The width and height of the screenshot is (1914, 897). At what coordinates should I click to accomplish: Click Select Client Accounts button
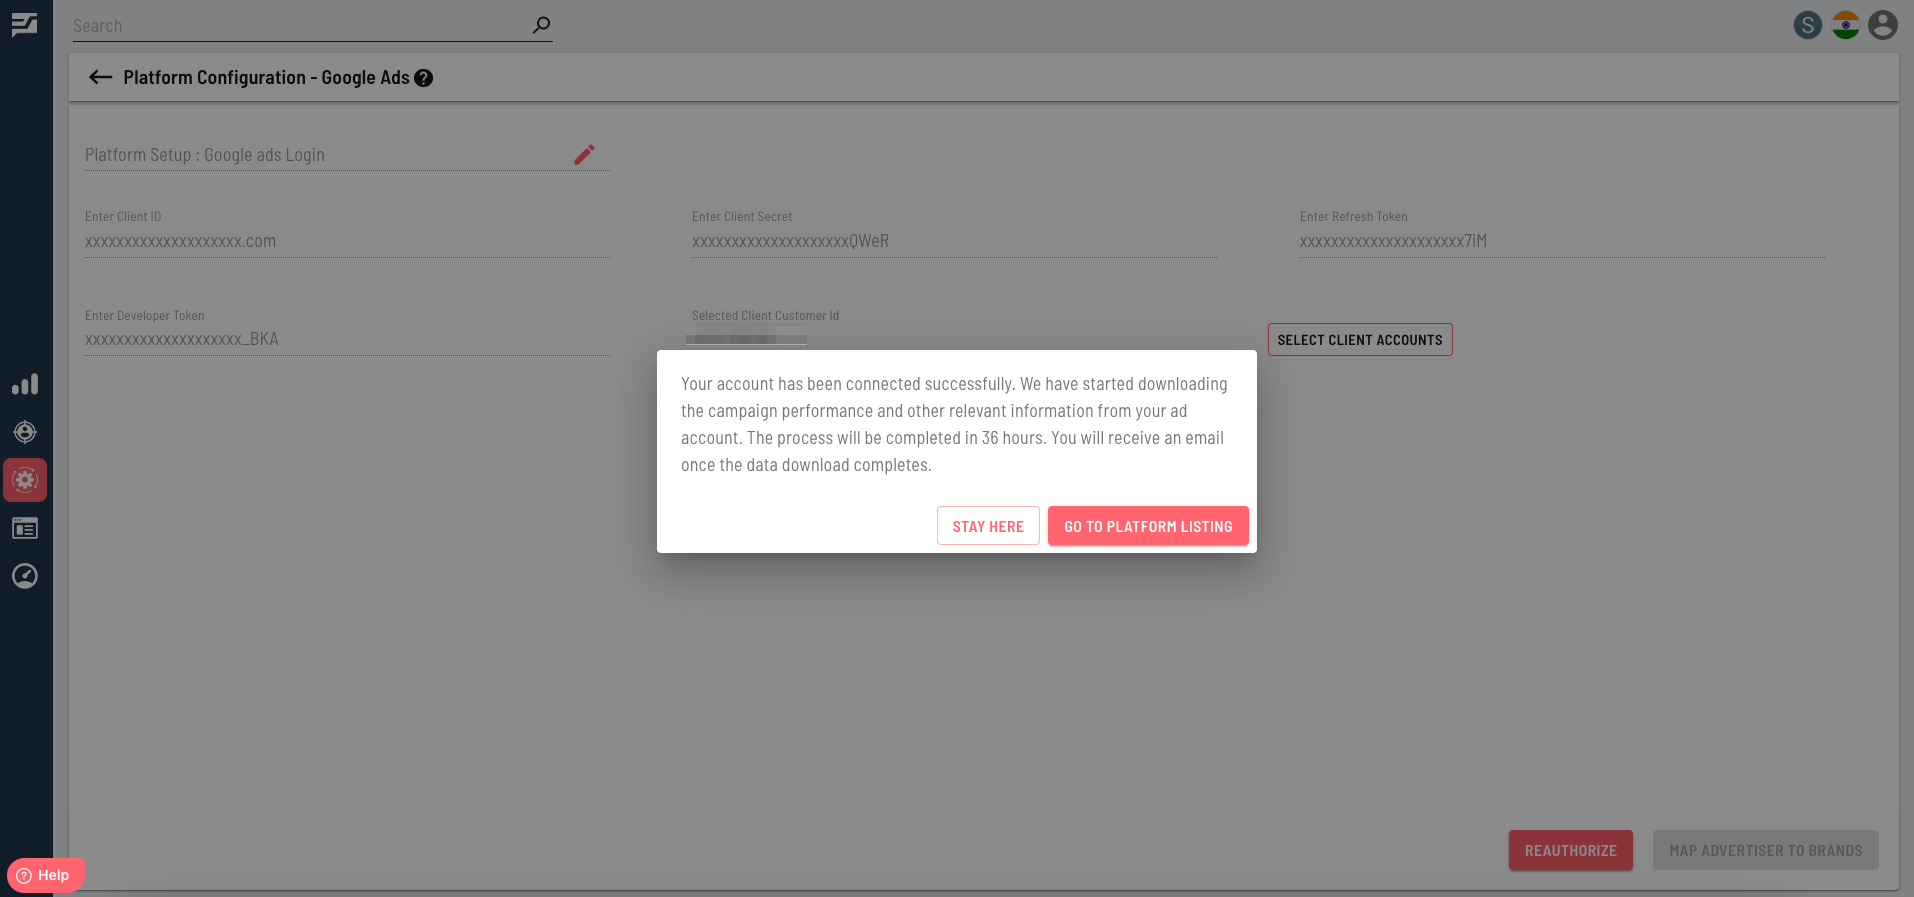click(x=1360, y=340)
